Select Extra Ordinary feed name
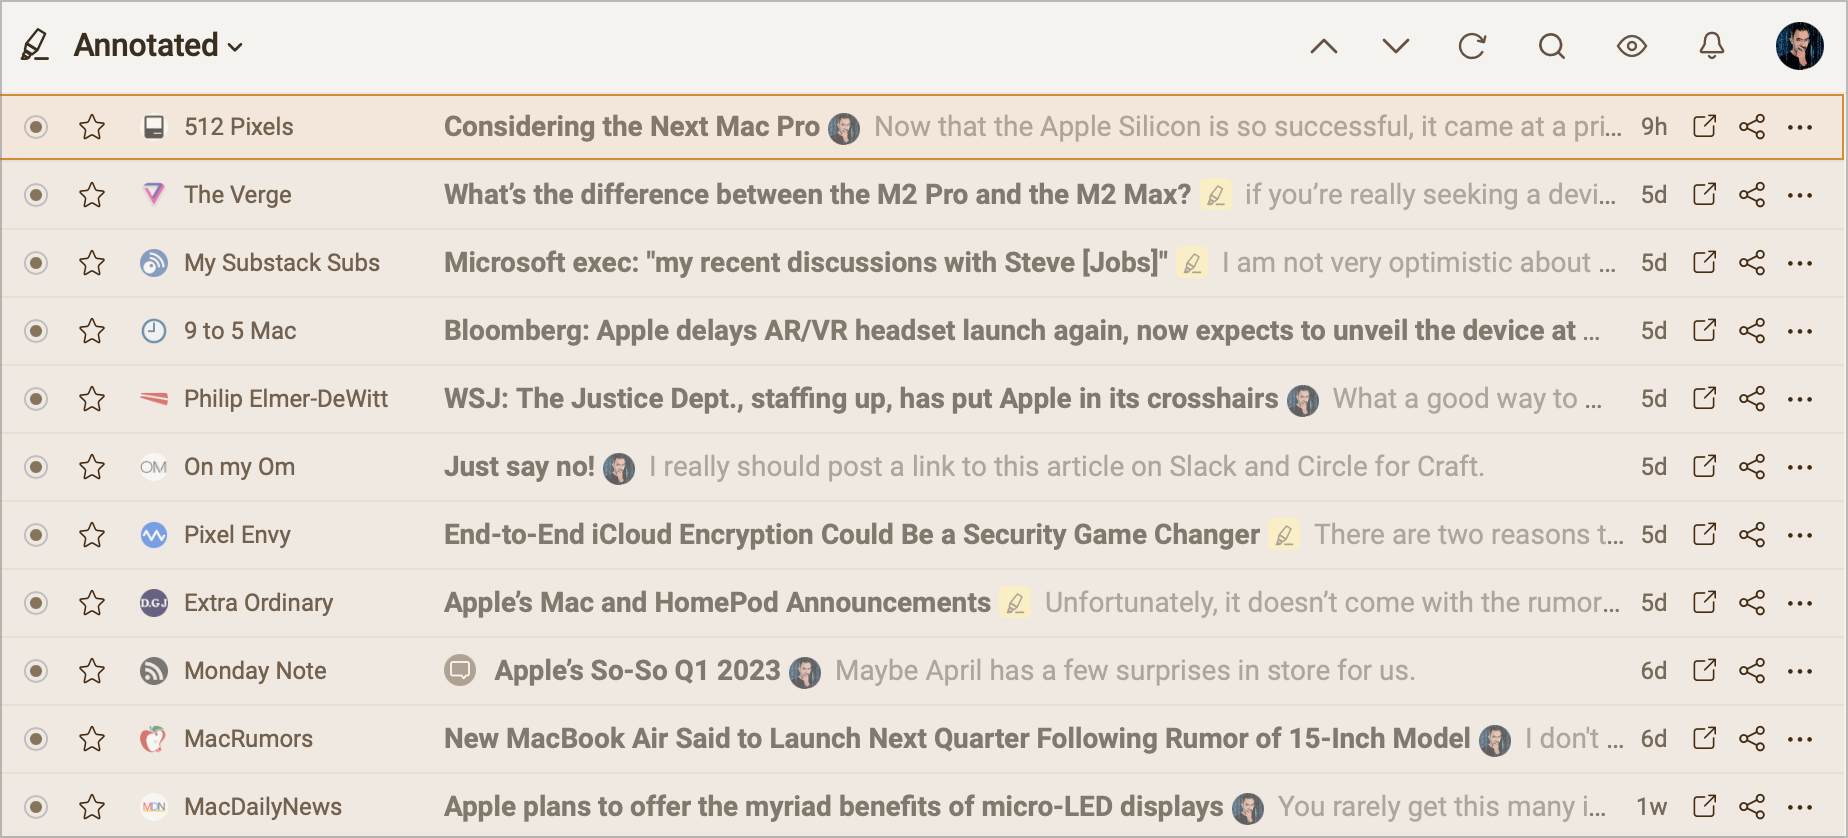Viewport: 1848px width, 838px height. 259,603
